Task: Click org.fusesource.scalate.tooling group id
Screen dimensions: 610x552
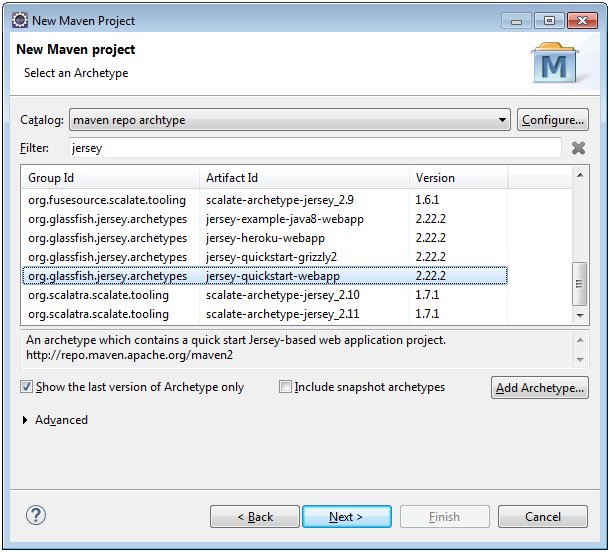Action: [107, 200]
